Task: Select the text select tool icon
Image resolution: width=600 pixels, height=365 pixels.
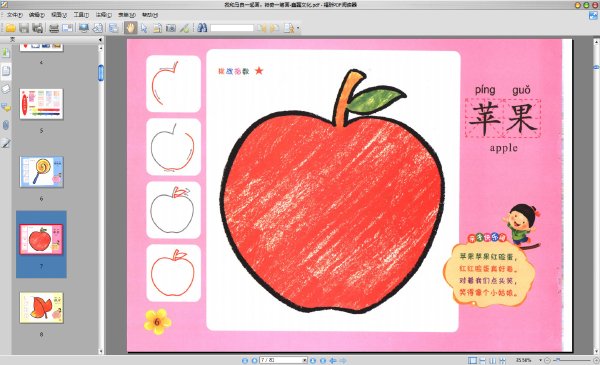Action: point(157,28)
